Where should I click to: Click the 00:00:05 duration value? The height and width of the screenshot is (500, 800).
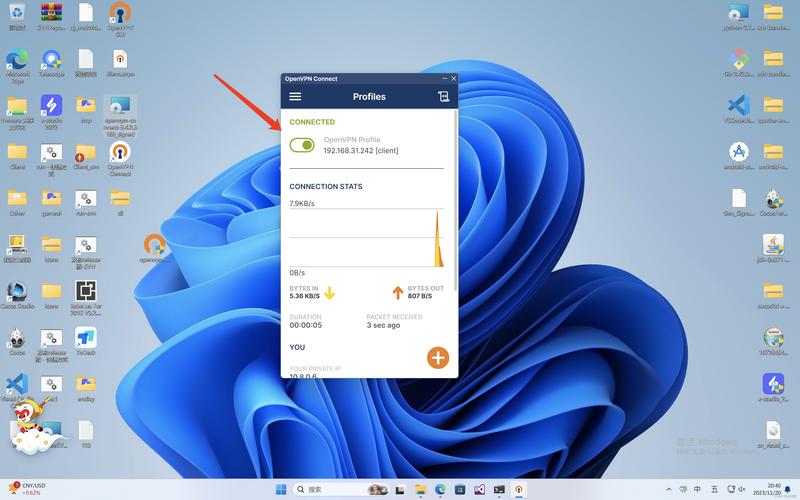(x=306, y=325)
